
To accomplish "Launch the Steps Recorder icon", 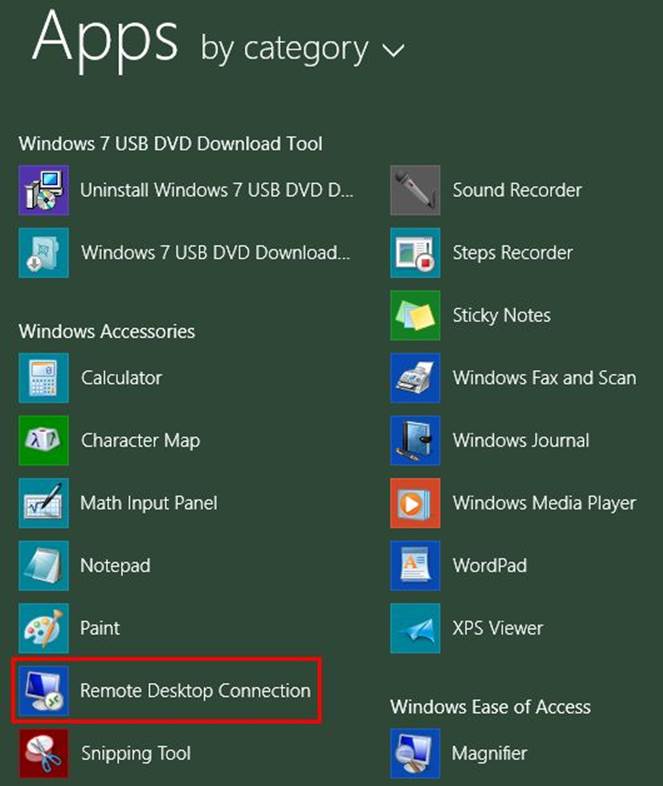I will click(415, 253).
